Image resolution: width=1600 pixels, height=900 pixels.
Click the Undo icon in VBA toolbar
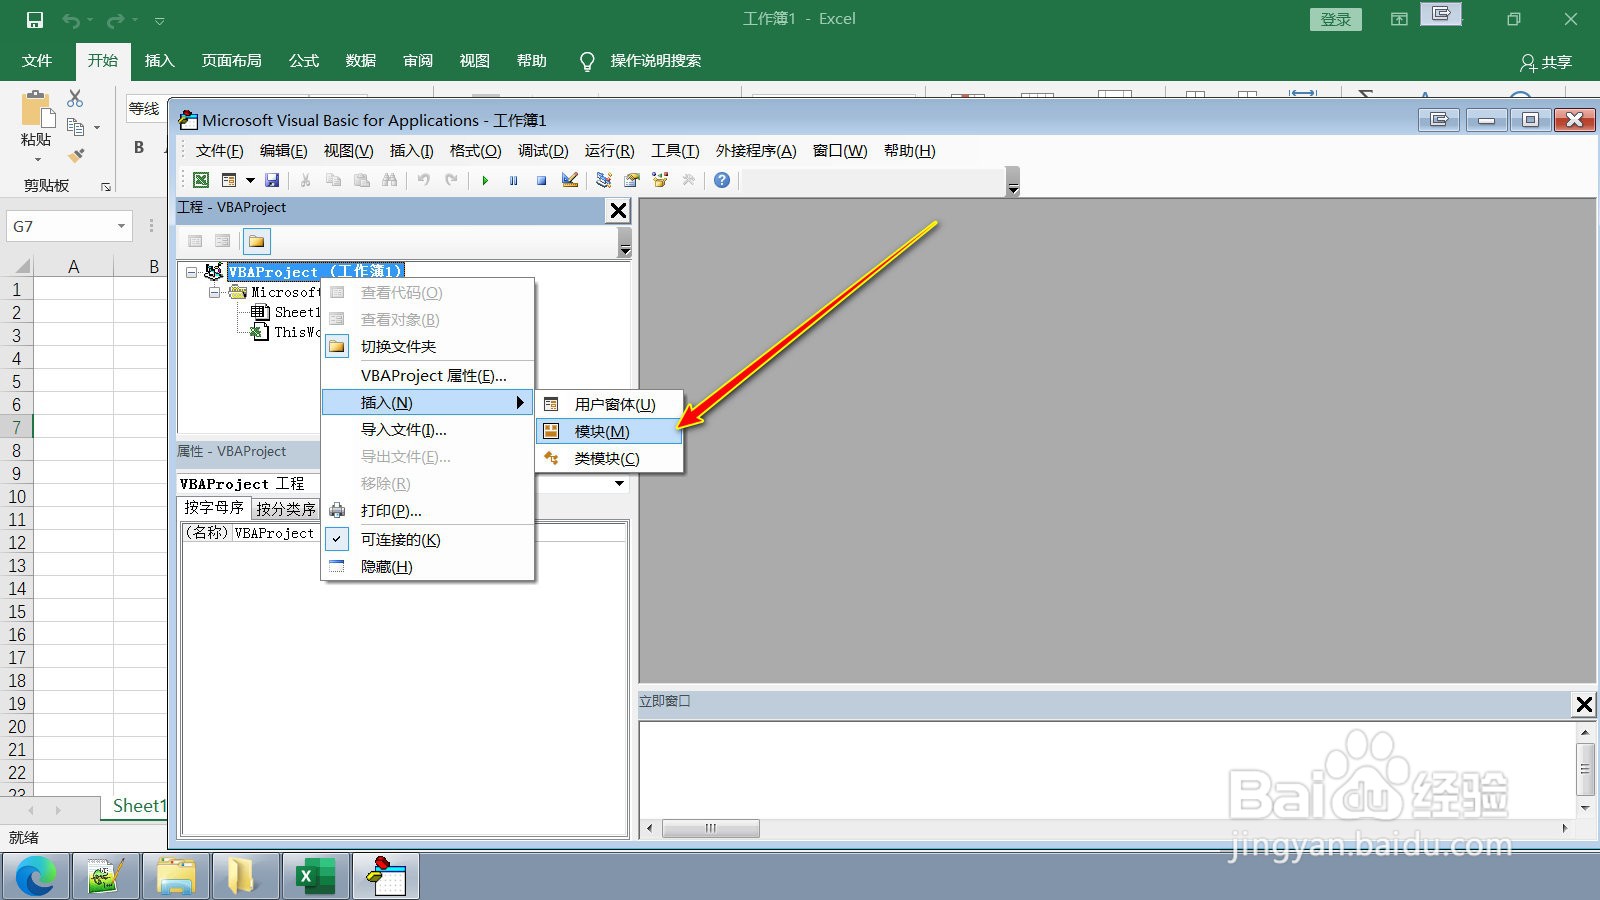424,180
